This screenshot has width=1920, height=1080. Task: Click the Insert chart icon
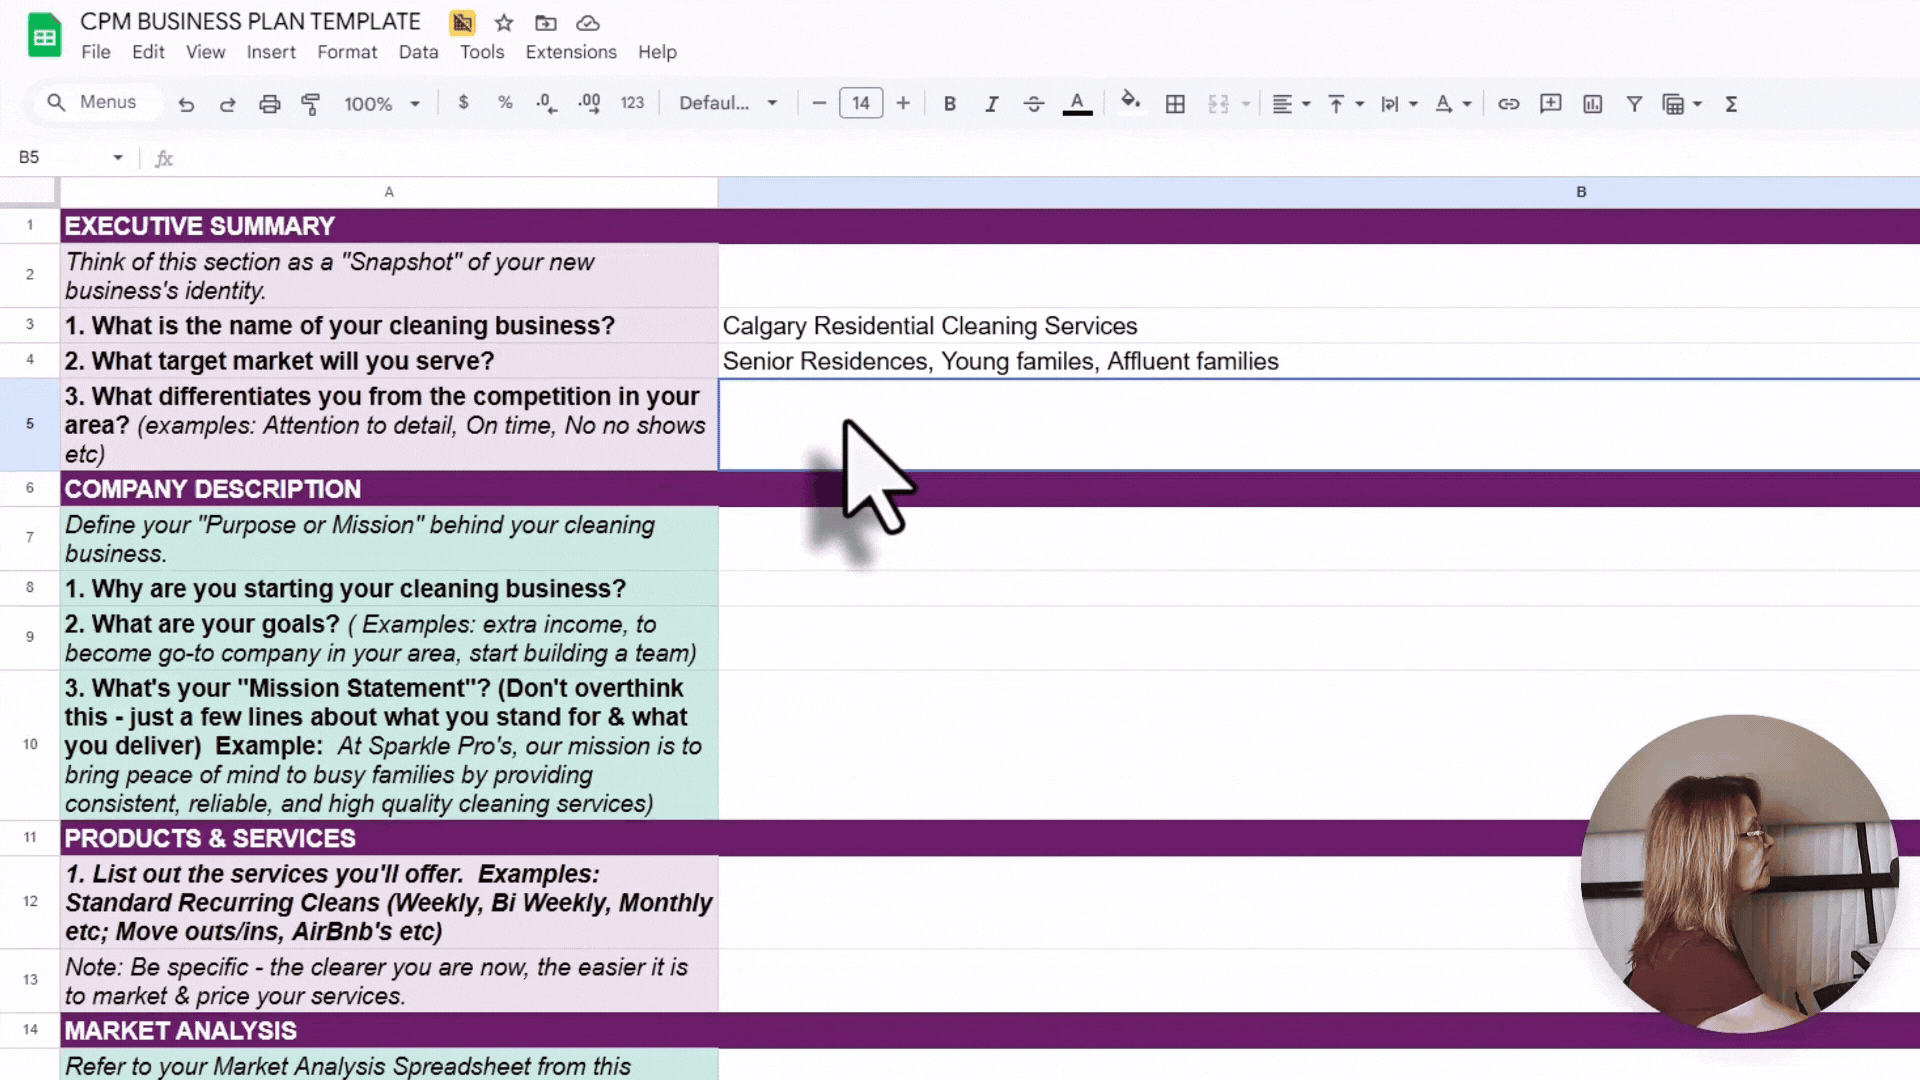pos(1592,104)
